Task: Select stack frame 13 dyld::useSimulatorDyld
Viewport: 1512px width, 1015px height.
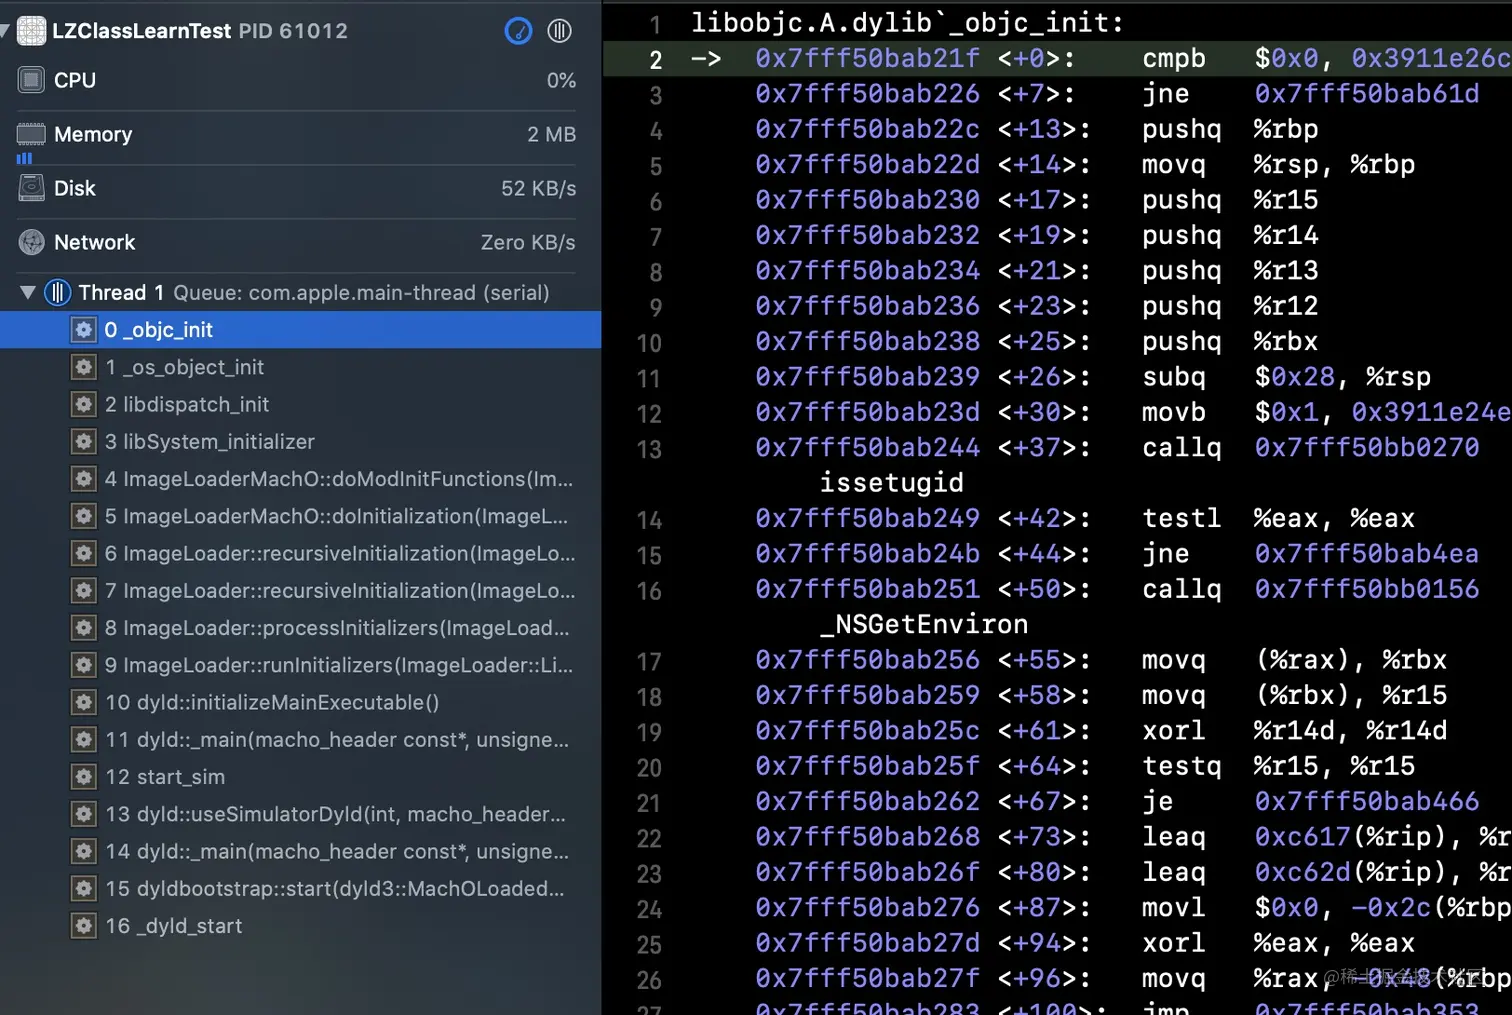Action: pos(300,814)
